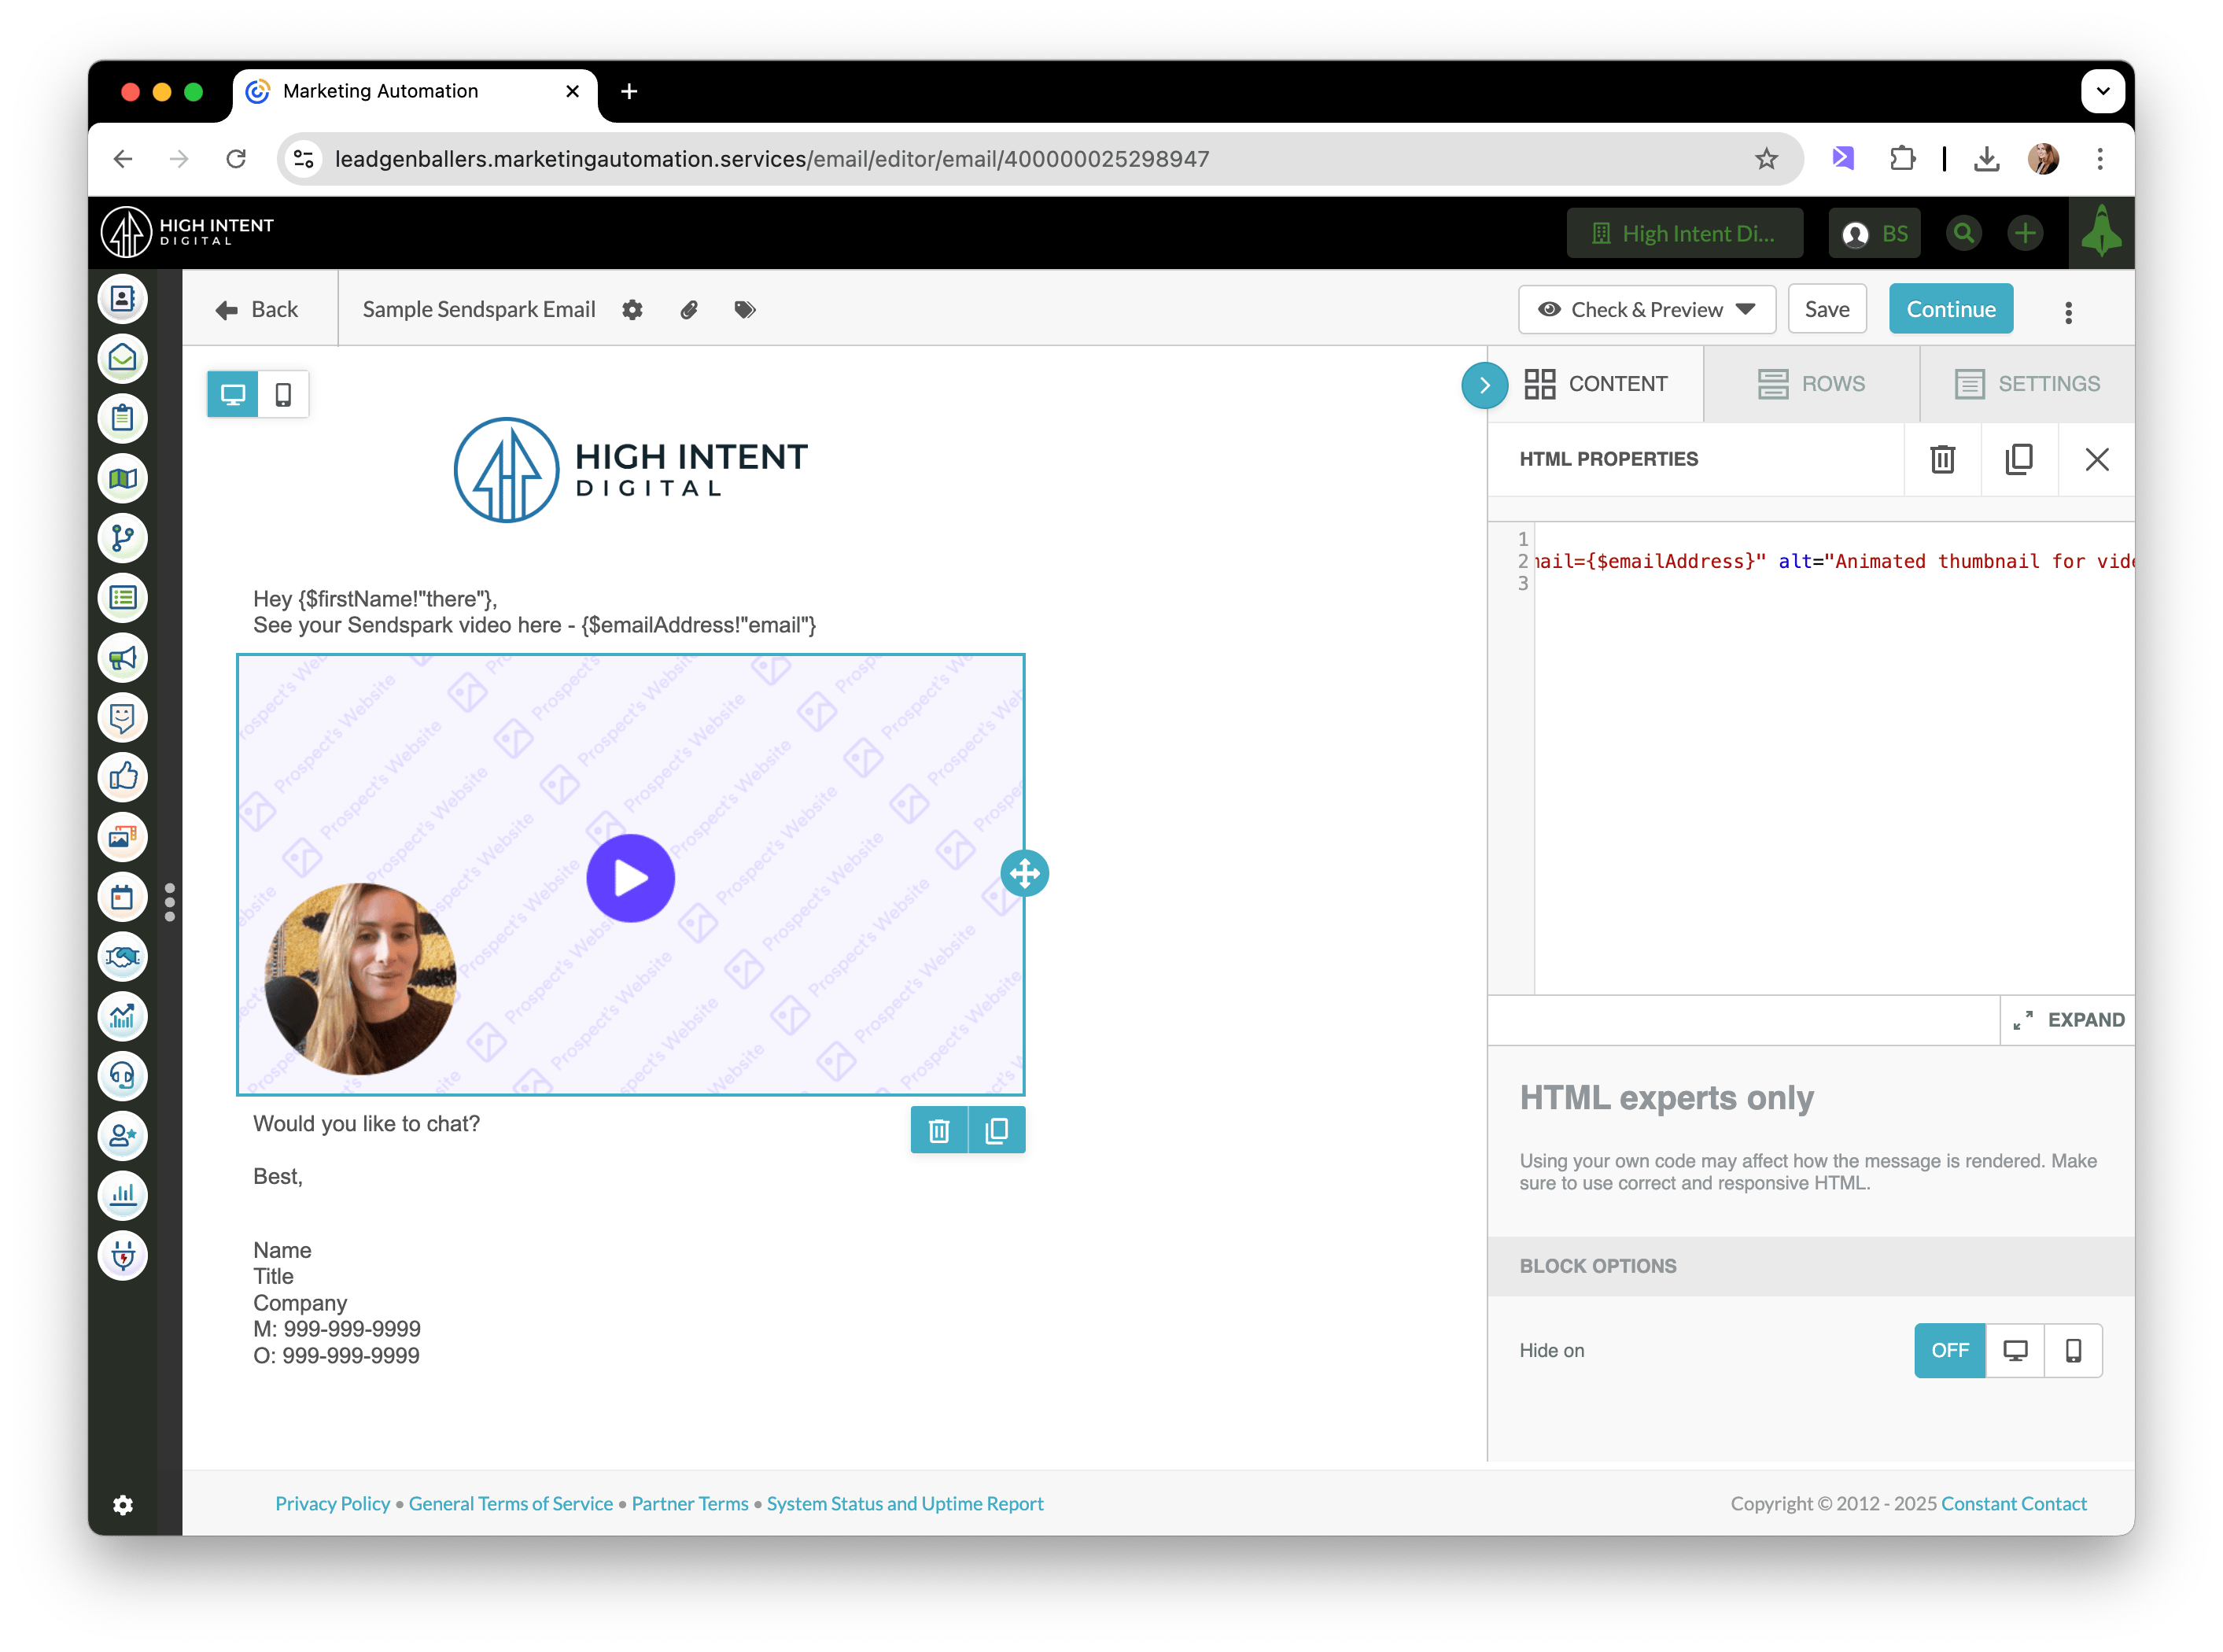Open the growth chart sidebar icon
This screenshot has width=2223, height=1652.
pos(123,1017)
